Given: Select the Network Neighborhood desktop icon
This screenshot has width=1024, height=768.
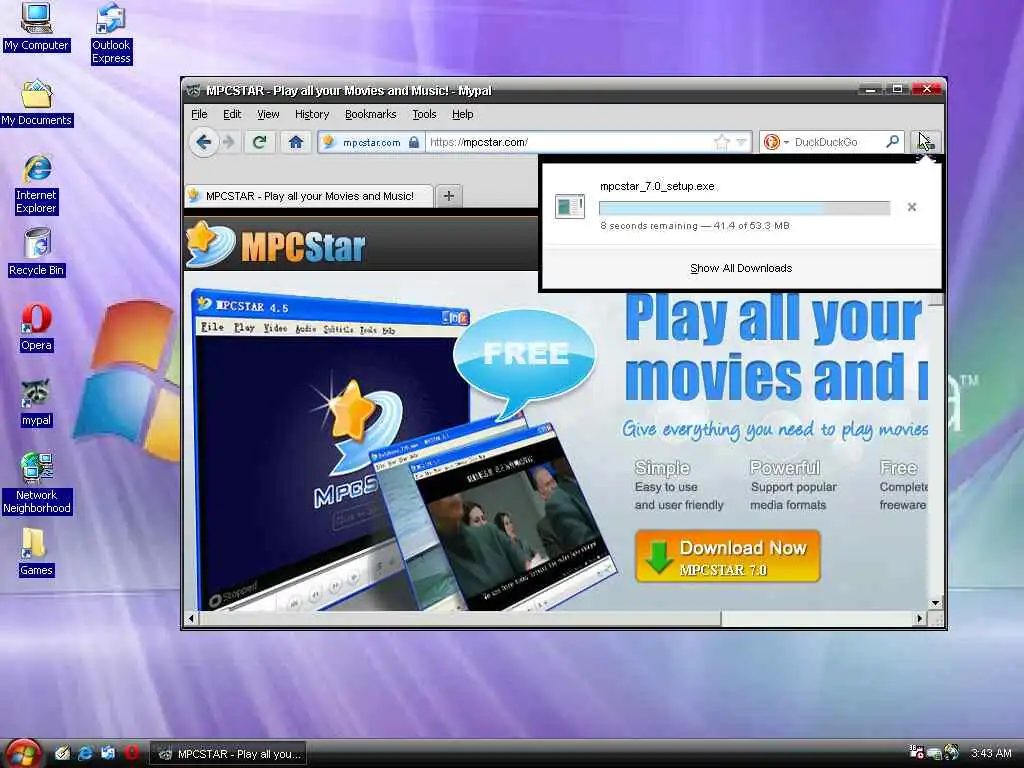Looking at the screenshot, I should (x=36, y=483).
